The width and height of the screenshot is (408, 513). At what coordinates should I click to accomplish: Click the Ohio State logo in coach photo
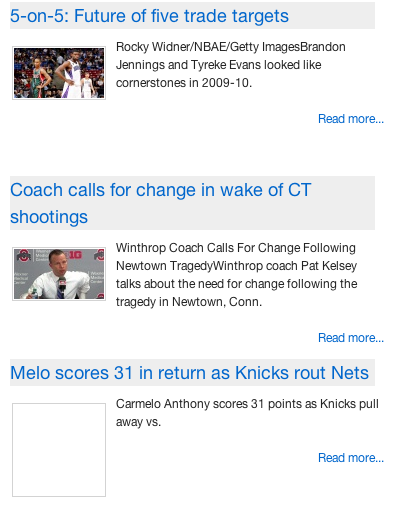coord(23,256)
